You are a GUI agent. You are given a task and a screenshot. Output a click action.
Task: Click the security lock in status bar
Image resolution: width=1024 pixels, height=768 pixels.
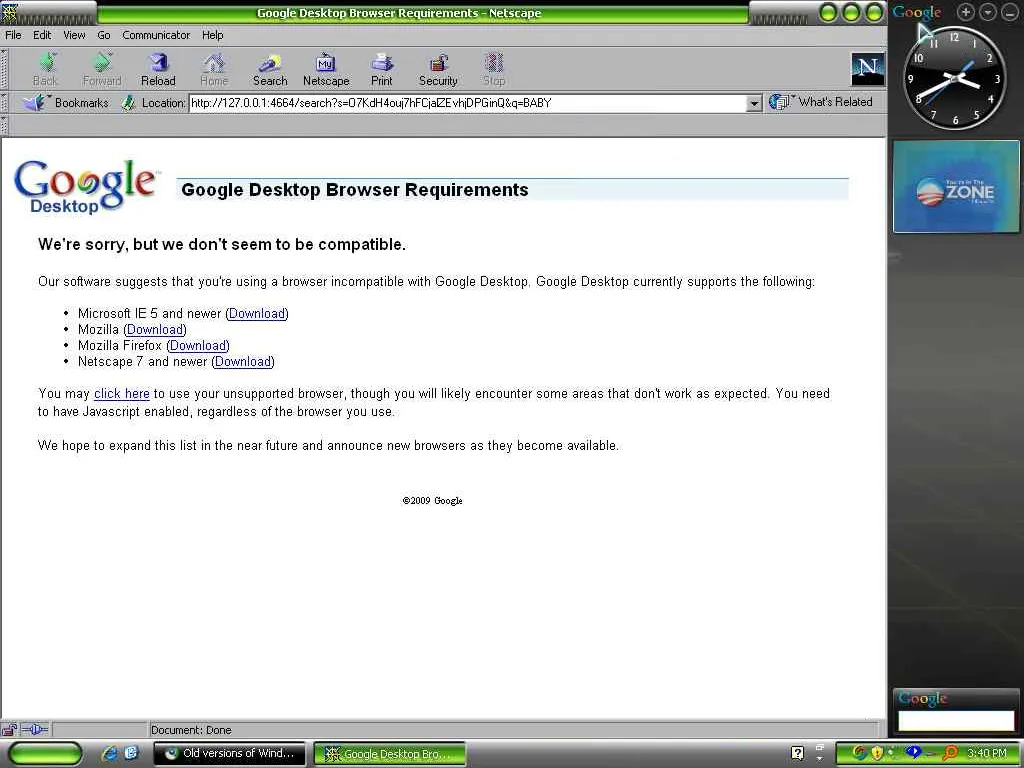(x=9, y=729)
